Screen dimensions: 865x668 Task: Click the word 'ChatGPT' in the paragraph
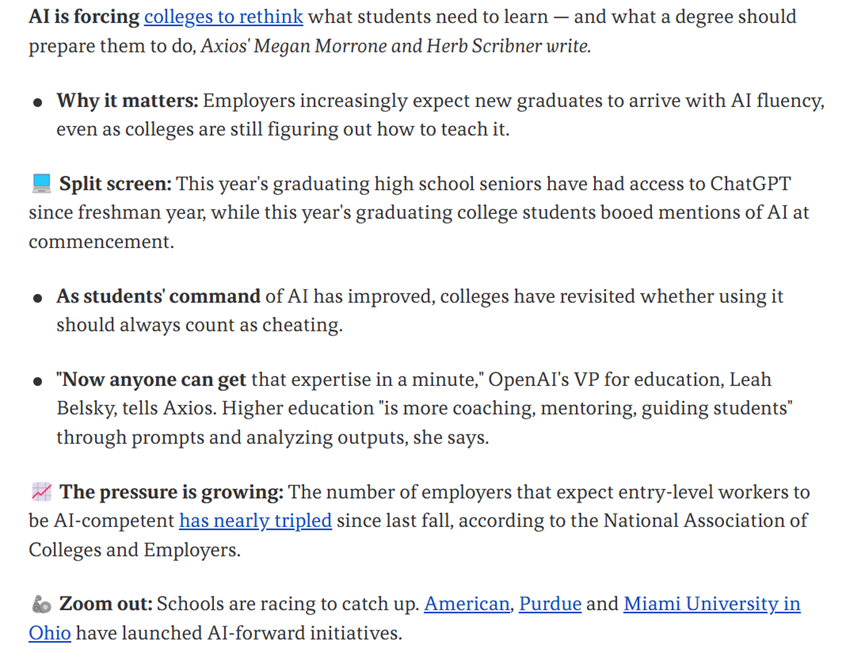click(x=750, y=184)
